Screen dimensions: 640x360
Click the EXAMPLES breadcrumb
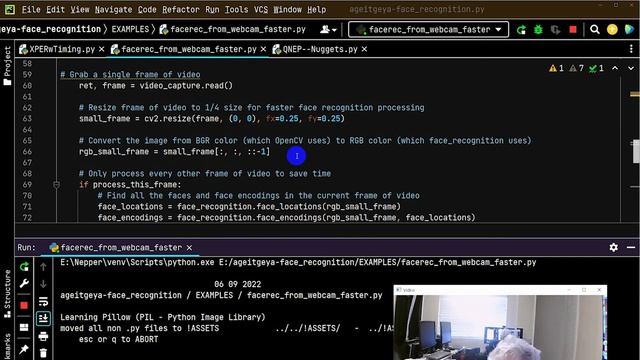(x=130, y=29)
